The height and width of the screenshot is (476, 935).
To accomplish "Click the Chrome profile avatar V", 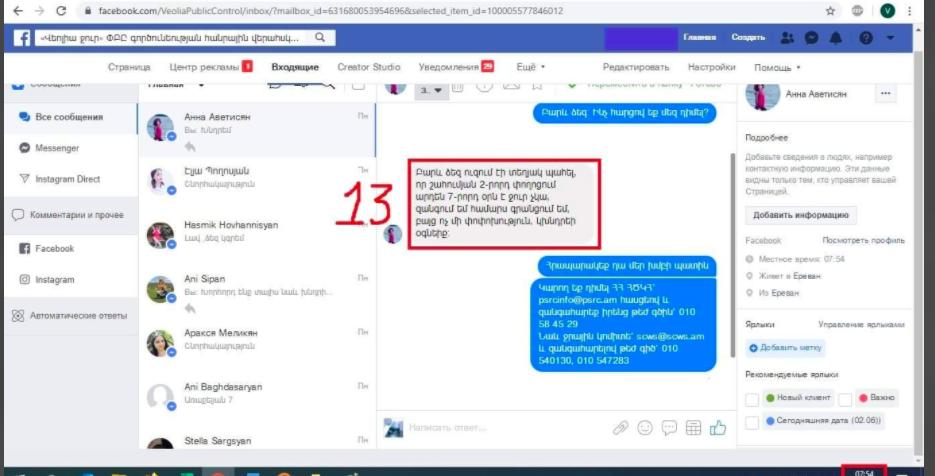I will tap(887, 11).
